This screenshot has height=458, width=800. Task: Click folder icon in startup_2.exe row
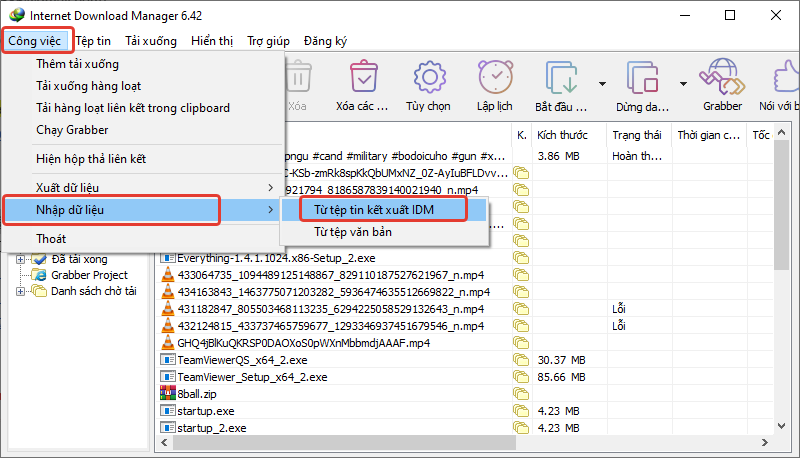(521, 427)
